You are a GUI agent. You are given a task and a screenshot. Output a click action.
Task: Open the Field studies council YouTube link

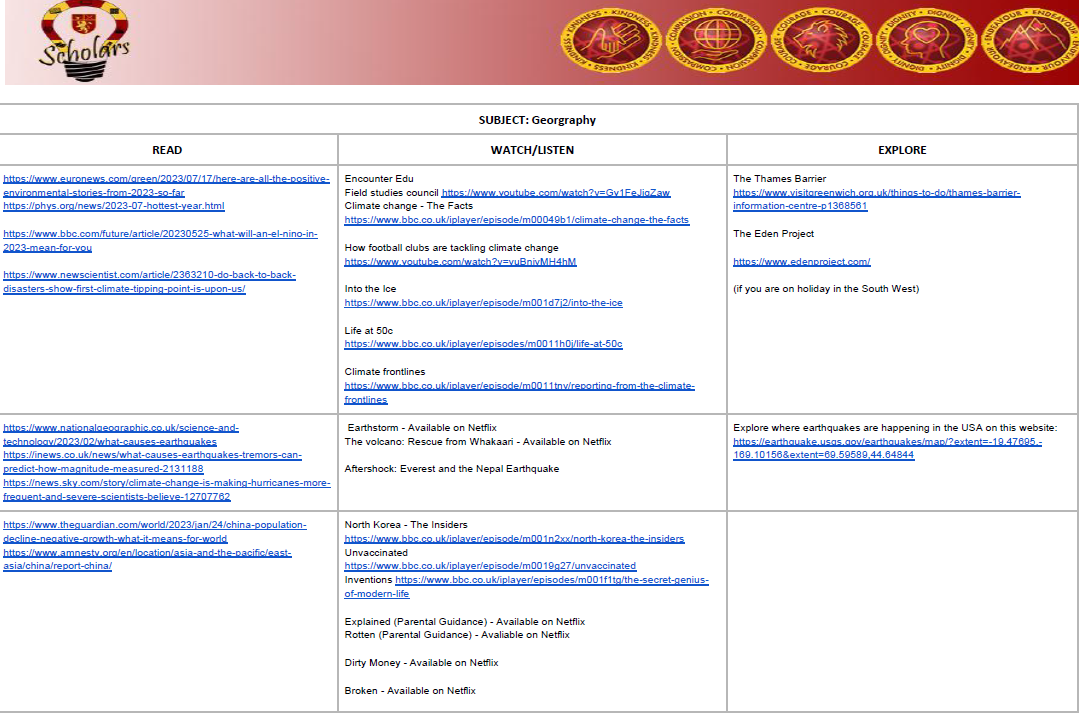[x=556, y=192]
